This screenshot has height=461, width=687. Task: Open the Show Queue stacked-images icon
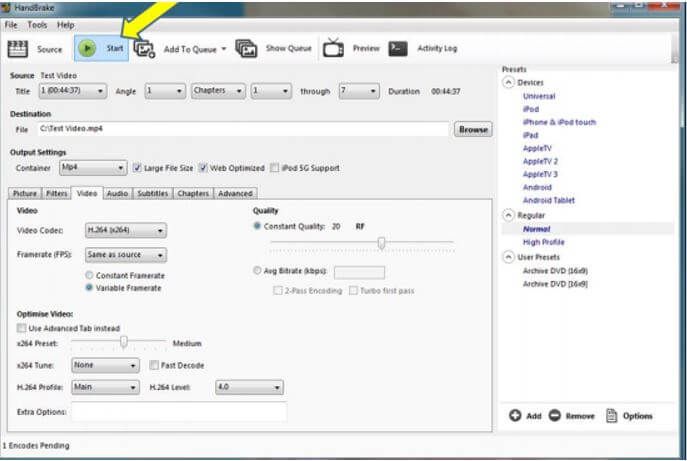[246, 48]
